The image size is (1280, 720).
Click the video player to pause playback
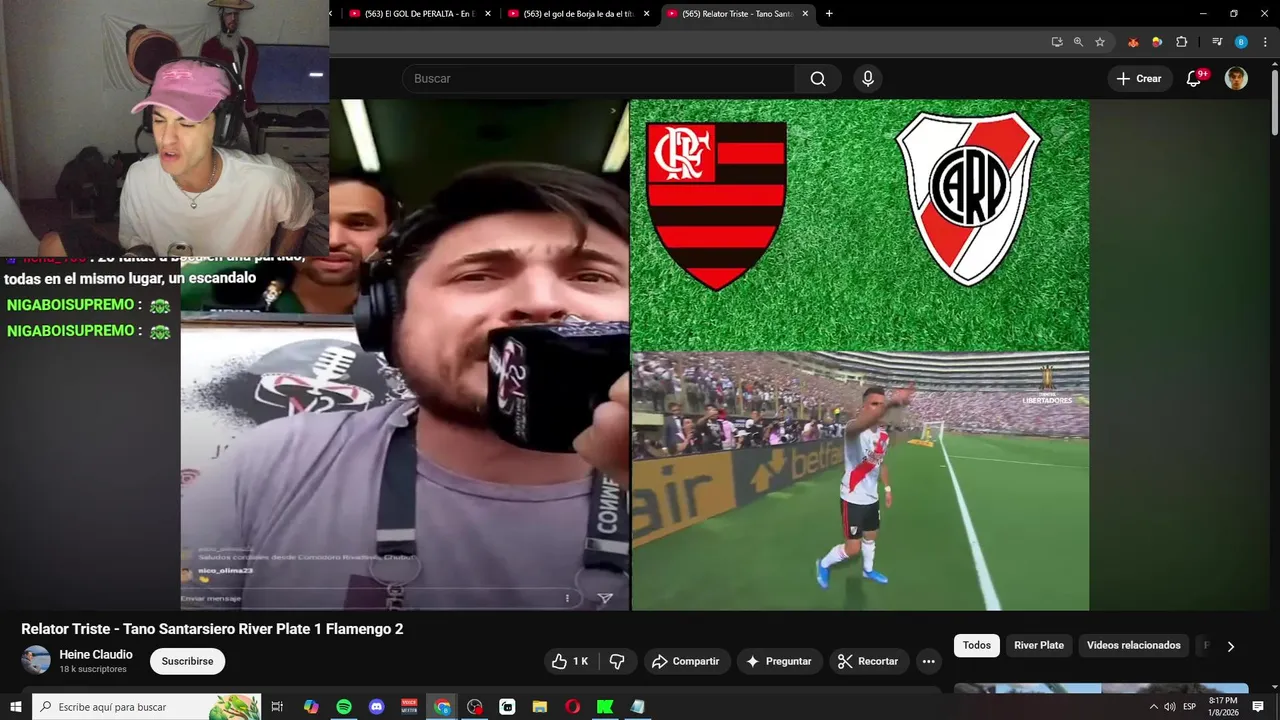(x=635, y=355)
